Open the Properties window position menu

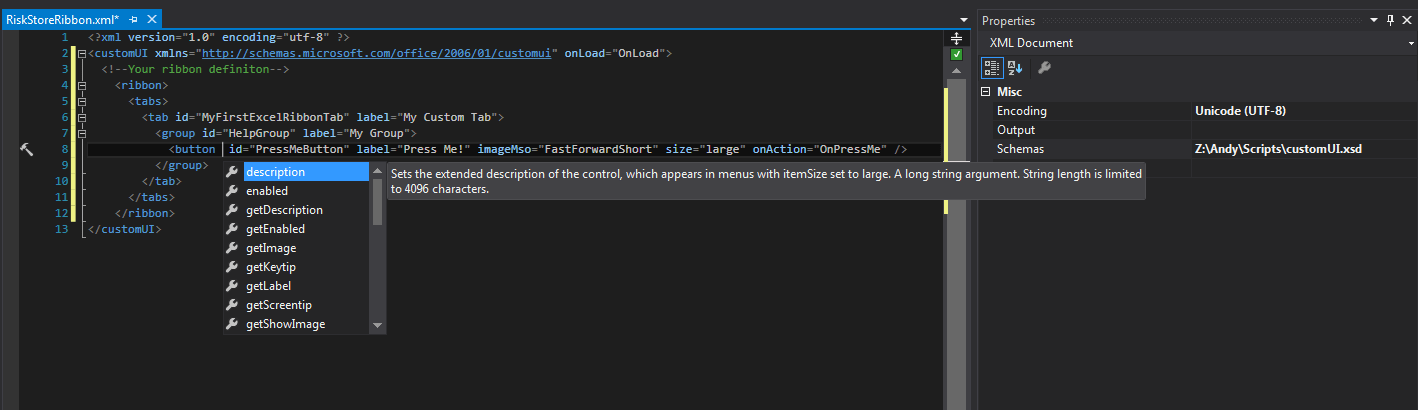1373,20
